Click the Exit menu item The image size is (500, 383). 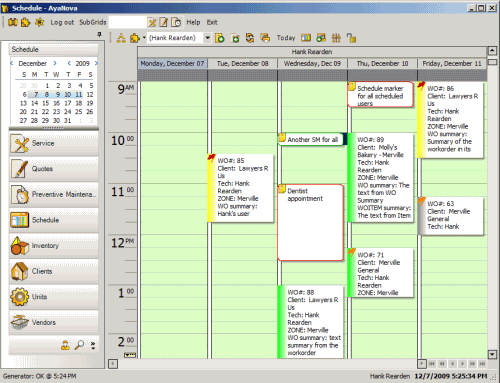pyautogui.click(x=212, y=22)
